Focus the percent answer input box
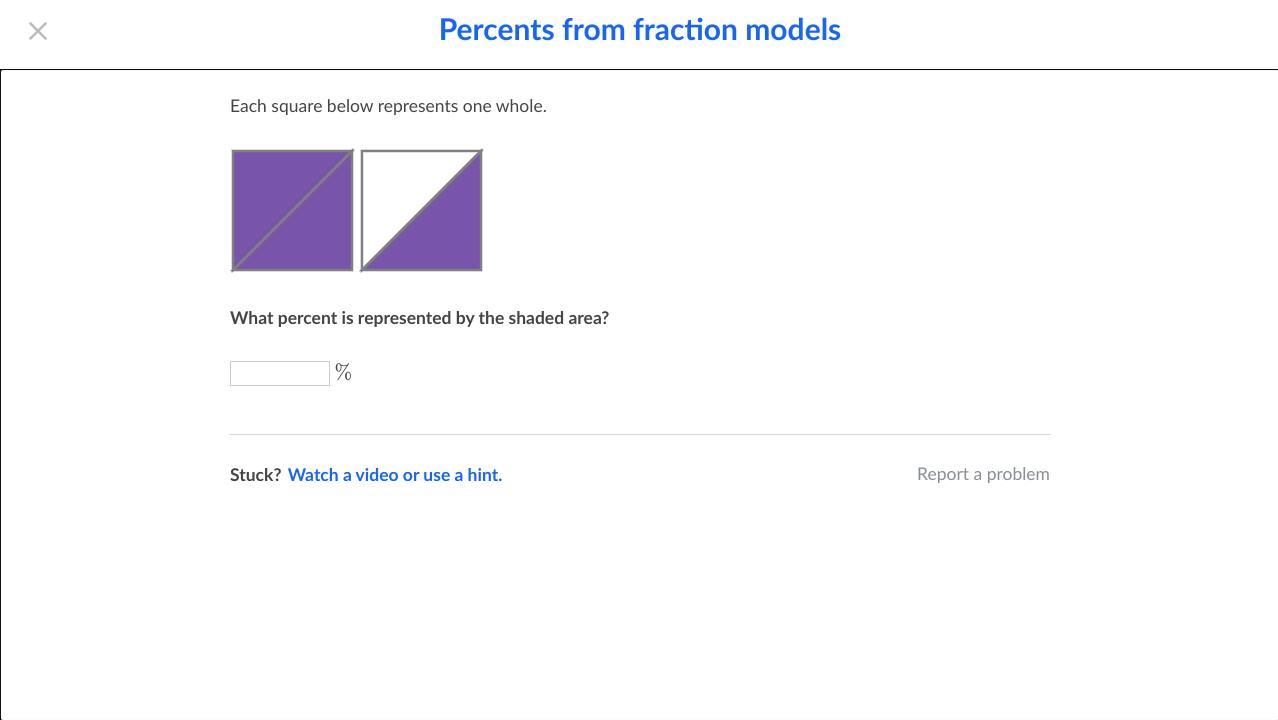This screenshot has width=1278, height=720. coord(280,373)
